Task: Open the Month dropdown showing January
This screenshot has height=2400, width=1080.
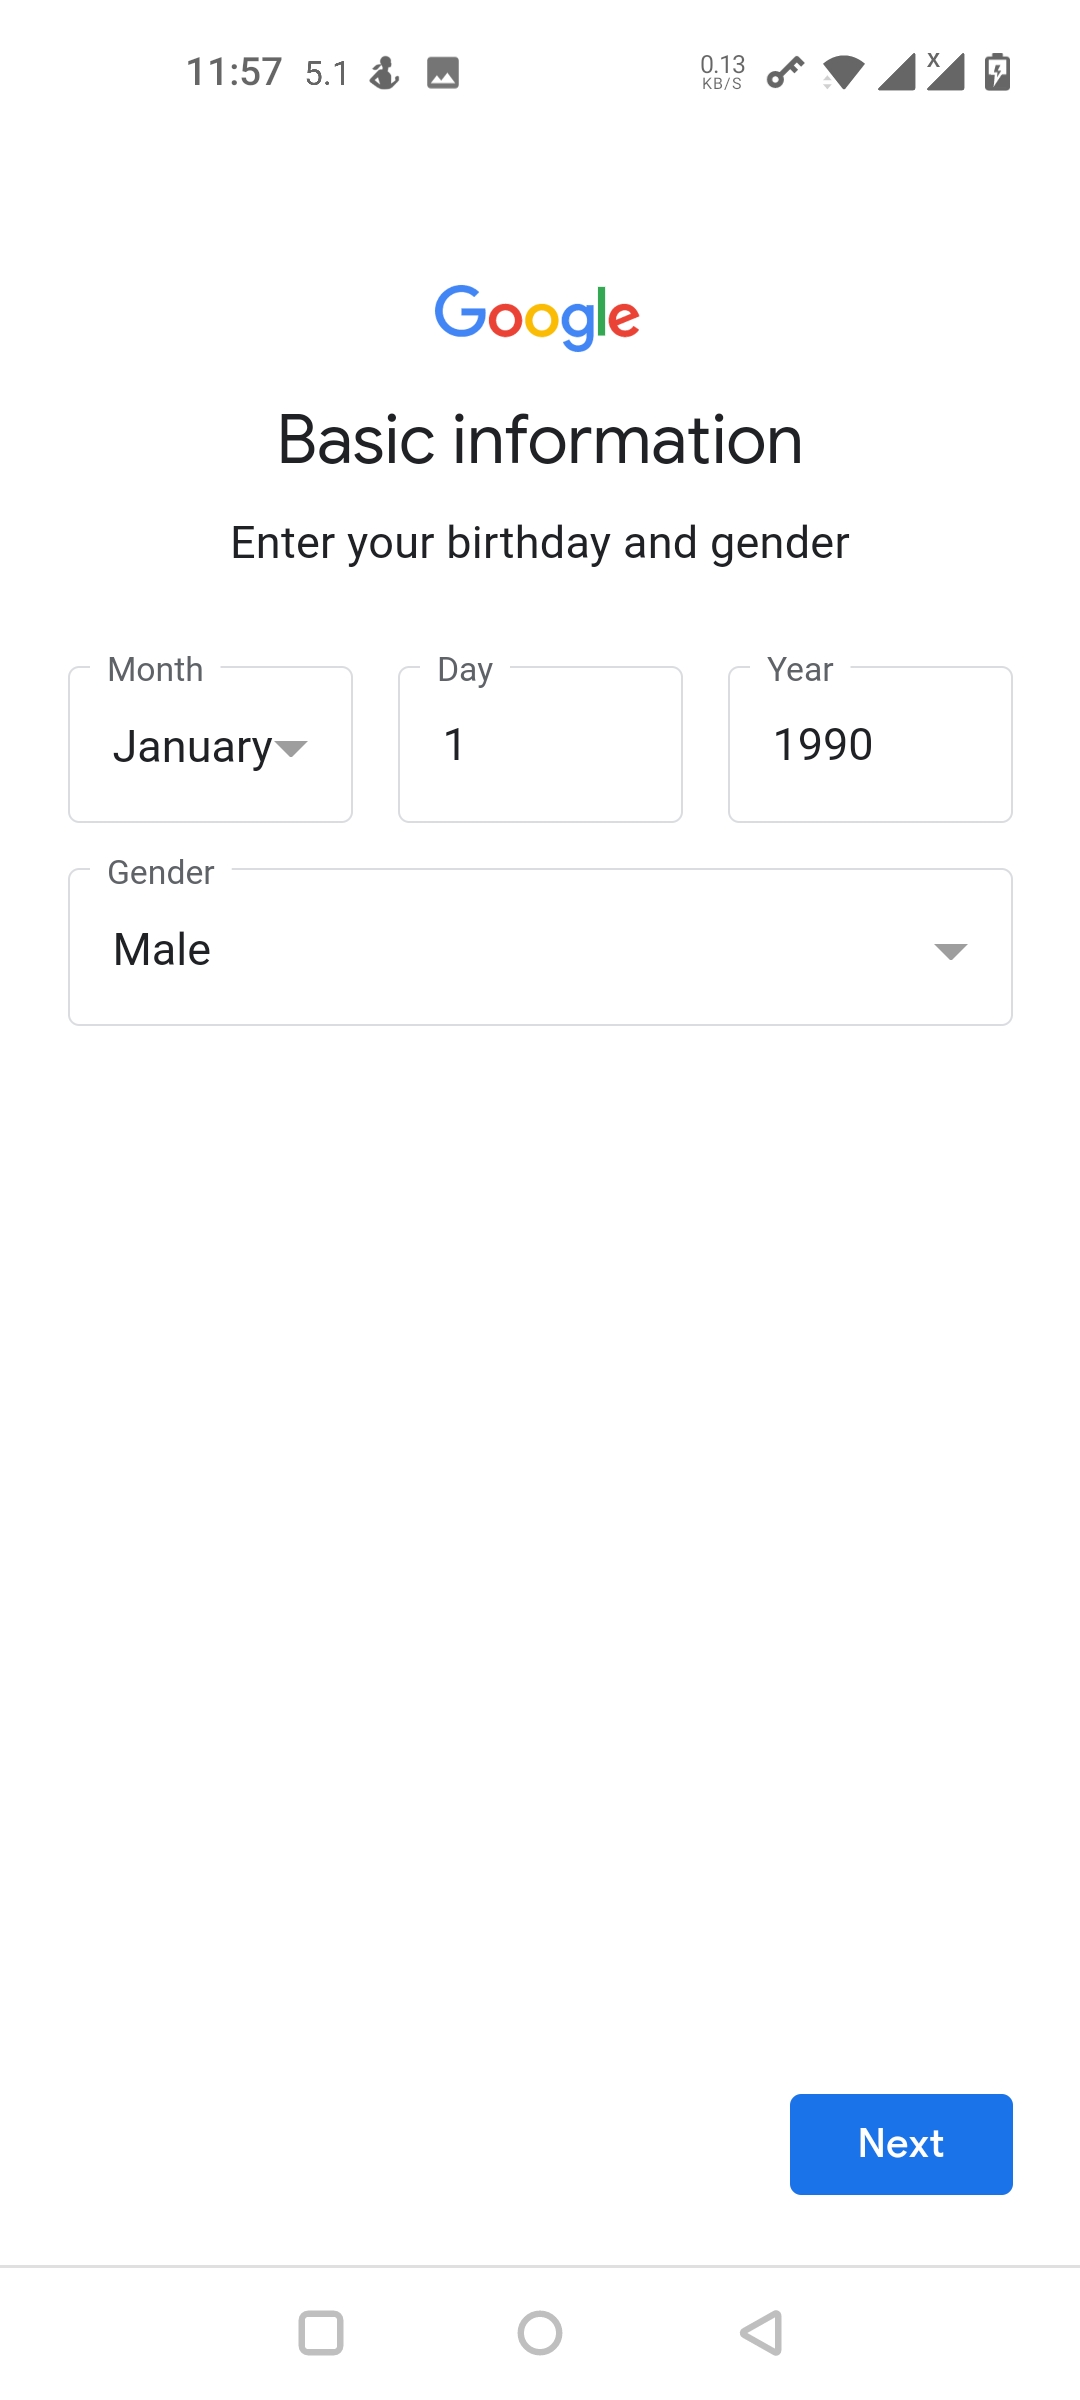Action: coord(210,745)
